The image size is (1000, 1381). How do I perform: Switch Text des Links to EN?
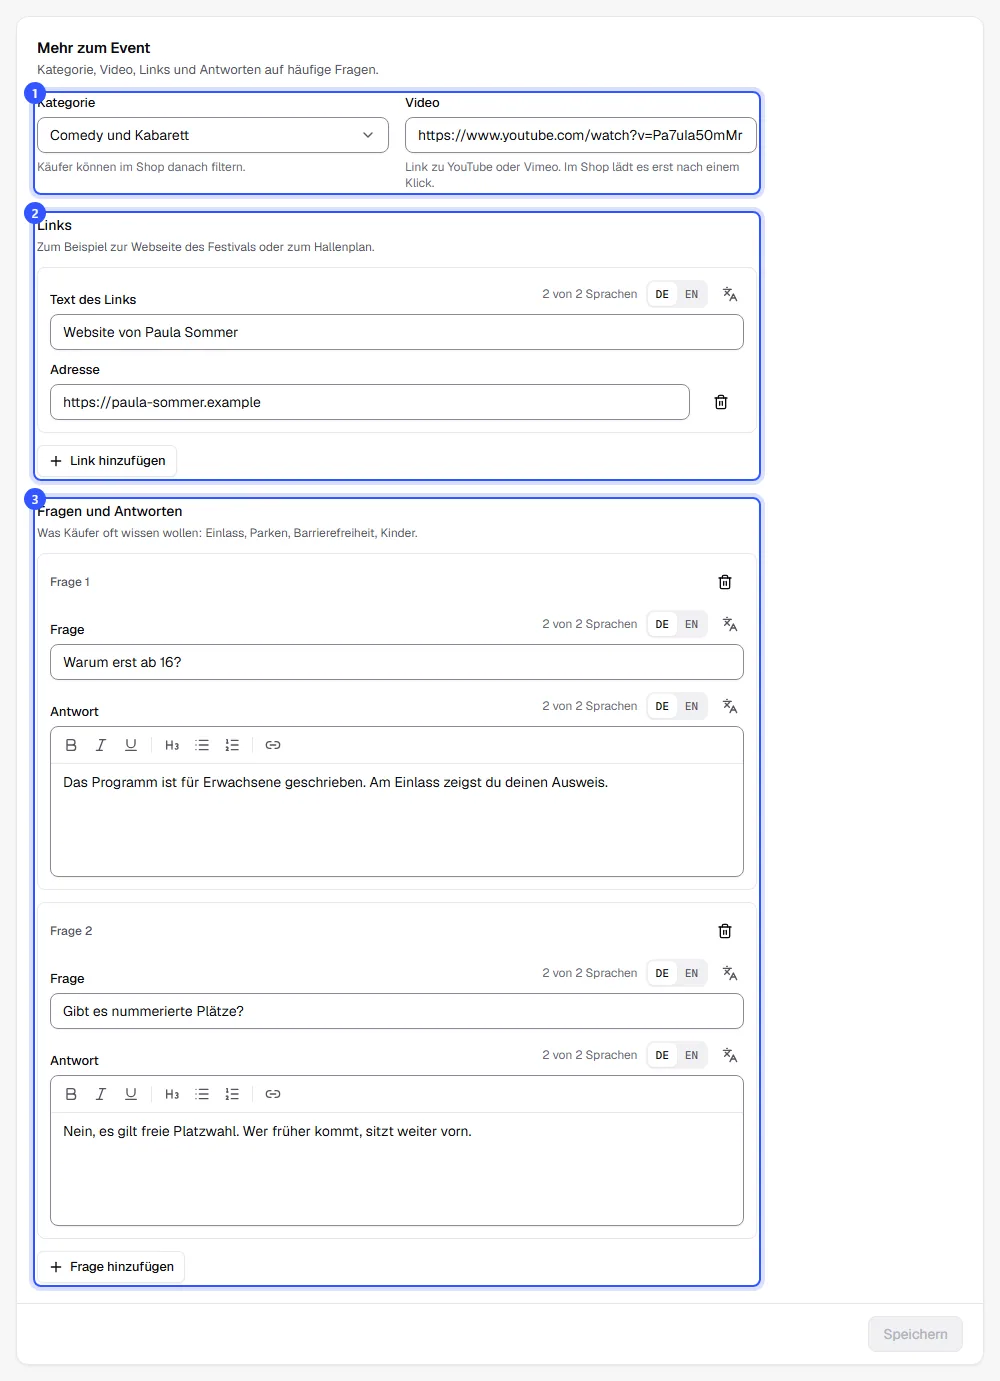point(692,294)
